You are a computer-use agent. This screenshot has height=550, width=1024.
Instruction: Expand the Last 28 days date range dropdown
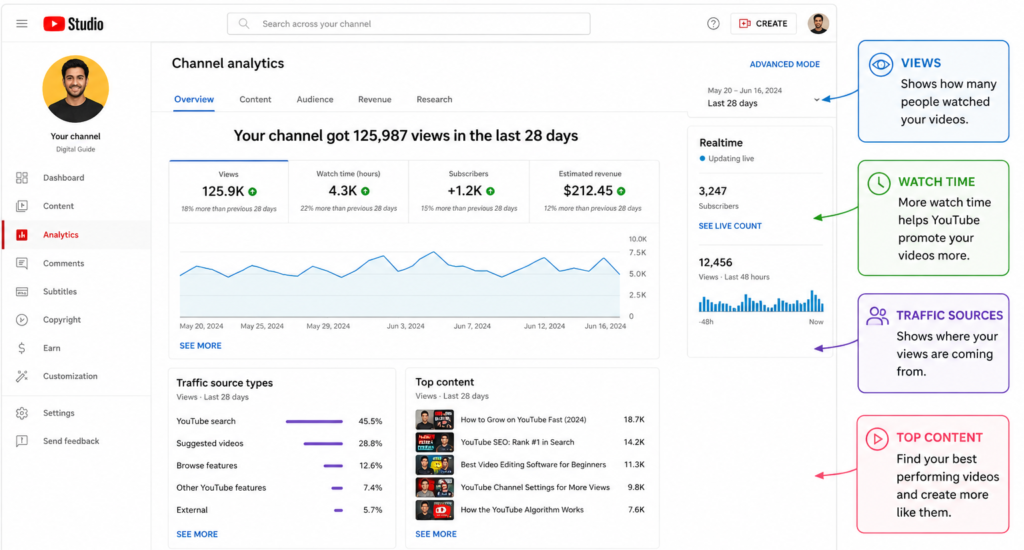pos(763,97)
